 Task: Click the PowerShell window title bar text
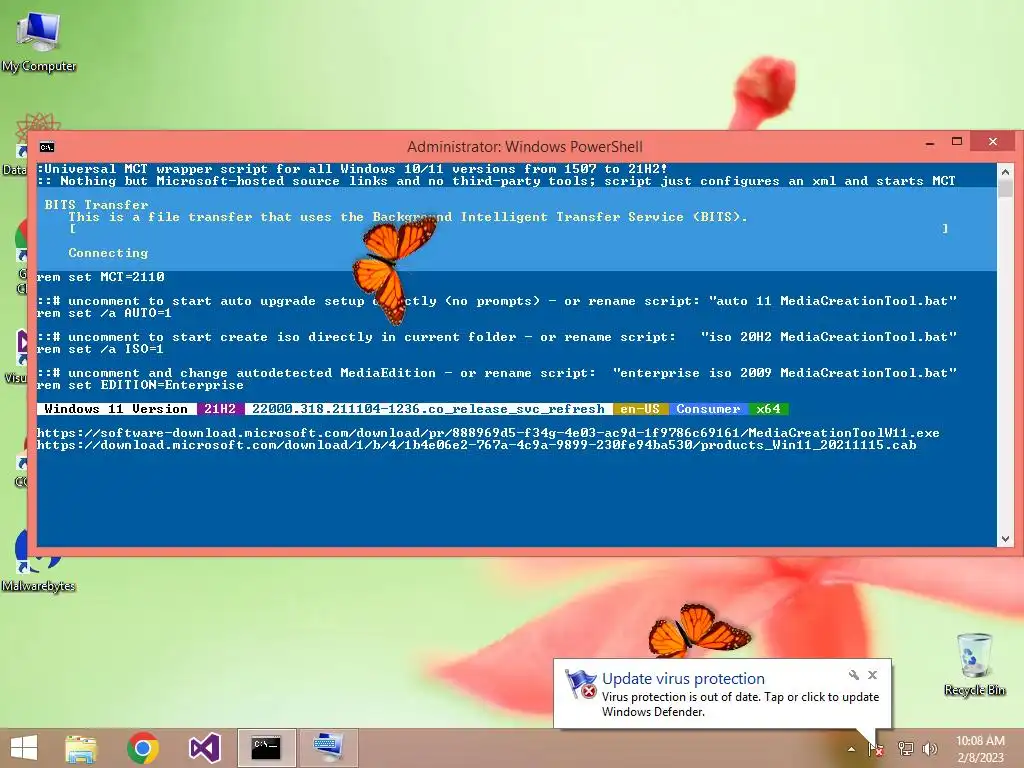point(524,146)
